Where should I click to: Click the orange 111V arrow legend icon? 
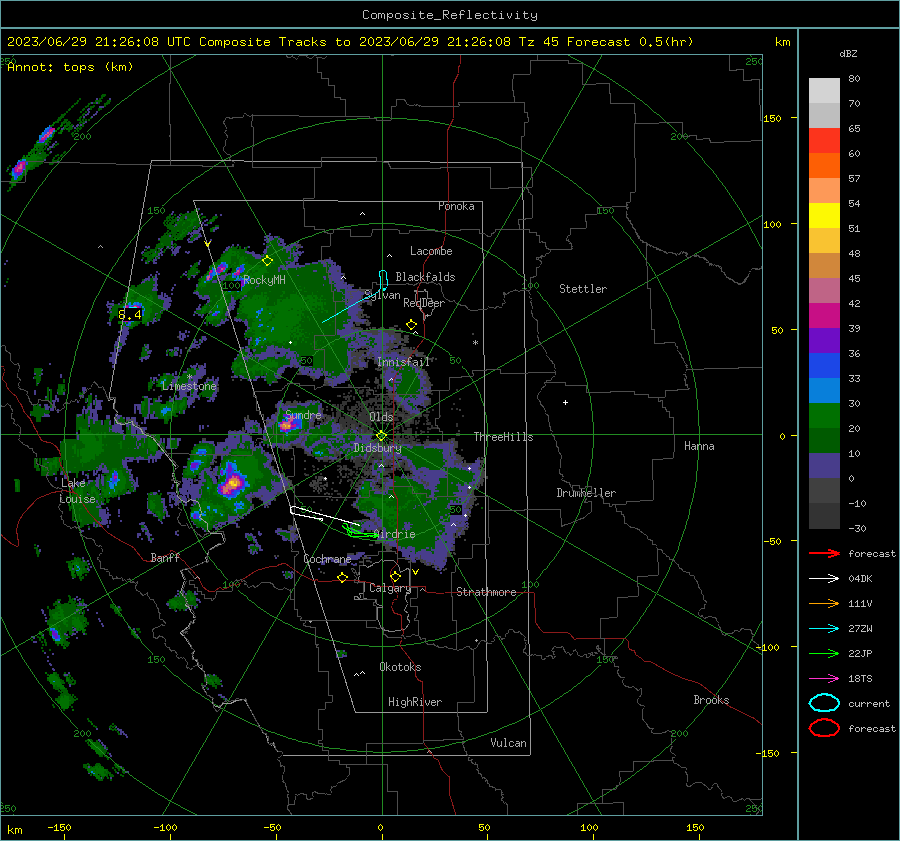click(x=824, y=603)
